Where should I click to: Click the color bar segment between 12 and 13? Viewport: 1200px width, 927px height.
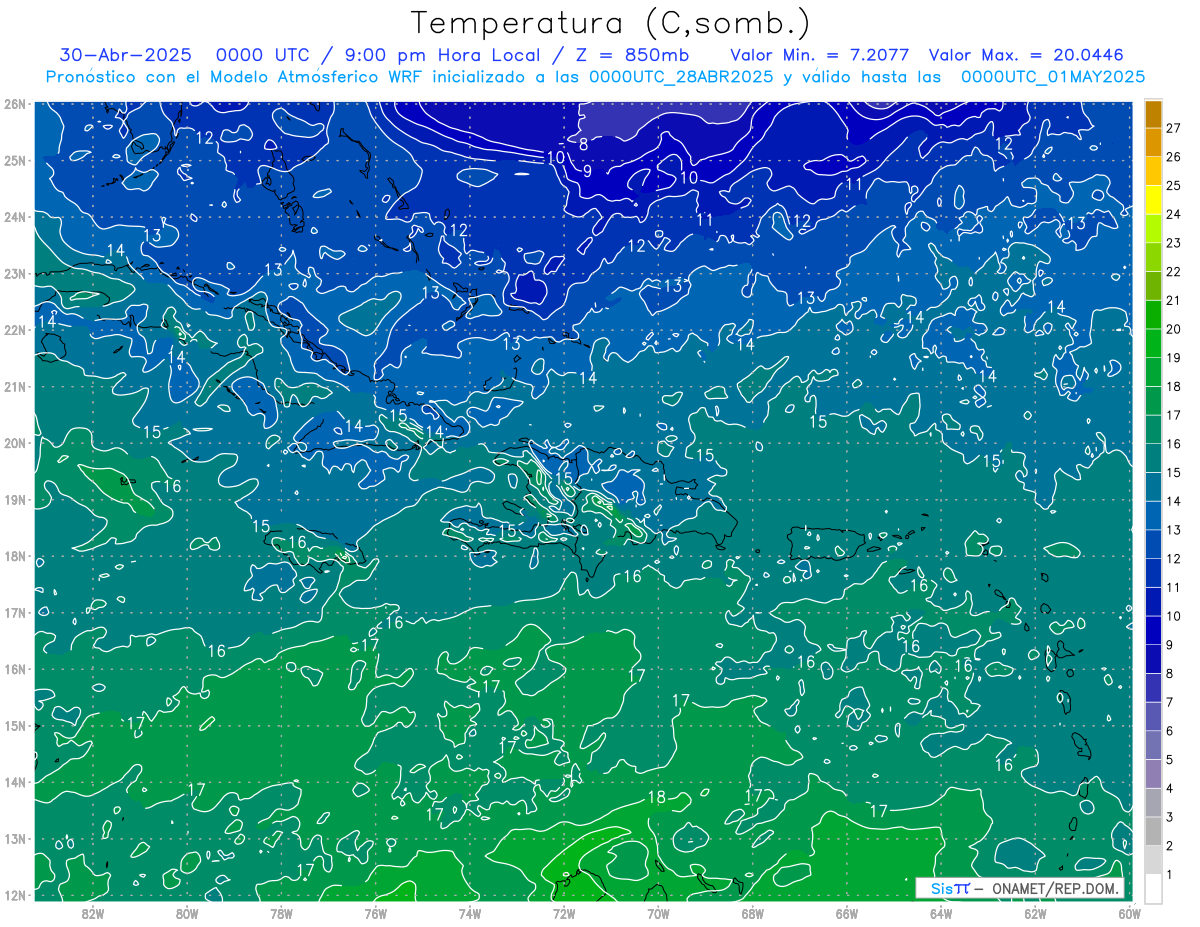(x=1153, y=544)
